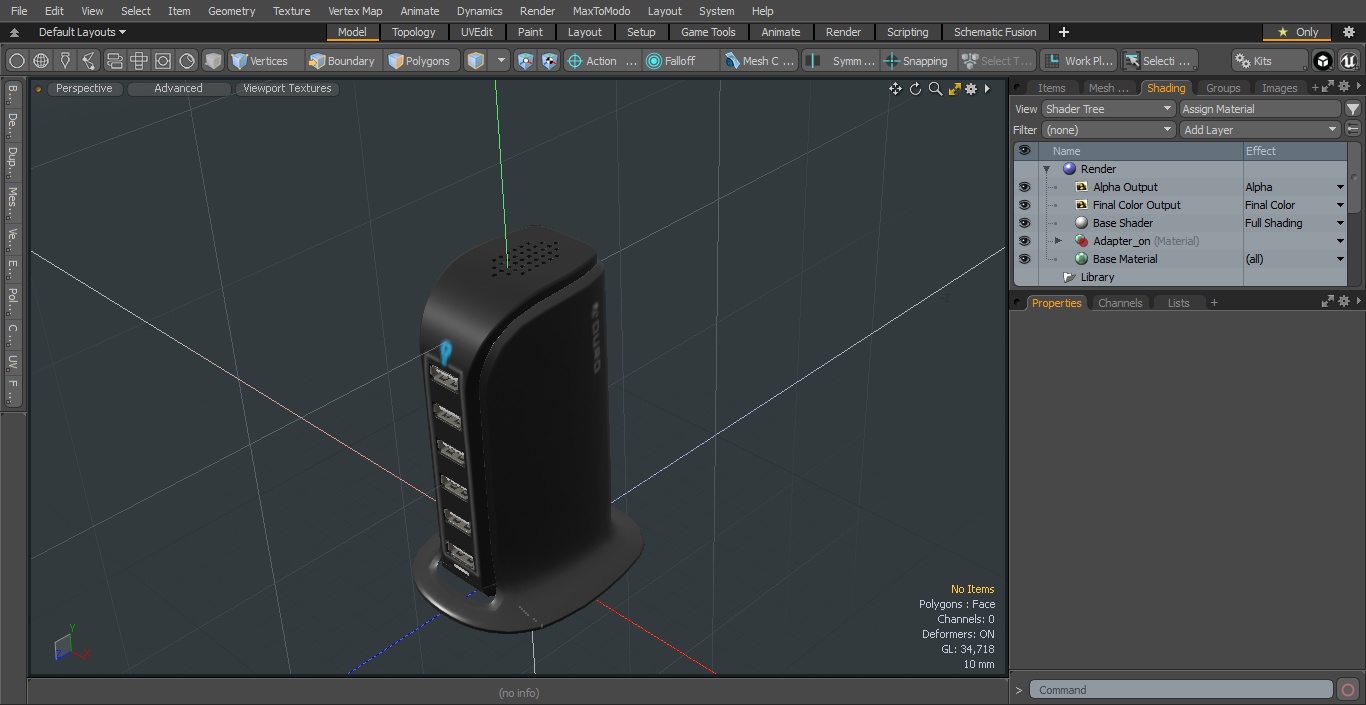Click the globe toolbar icon
1366x705 pixels.
click(x=41, y=61)
